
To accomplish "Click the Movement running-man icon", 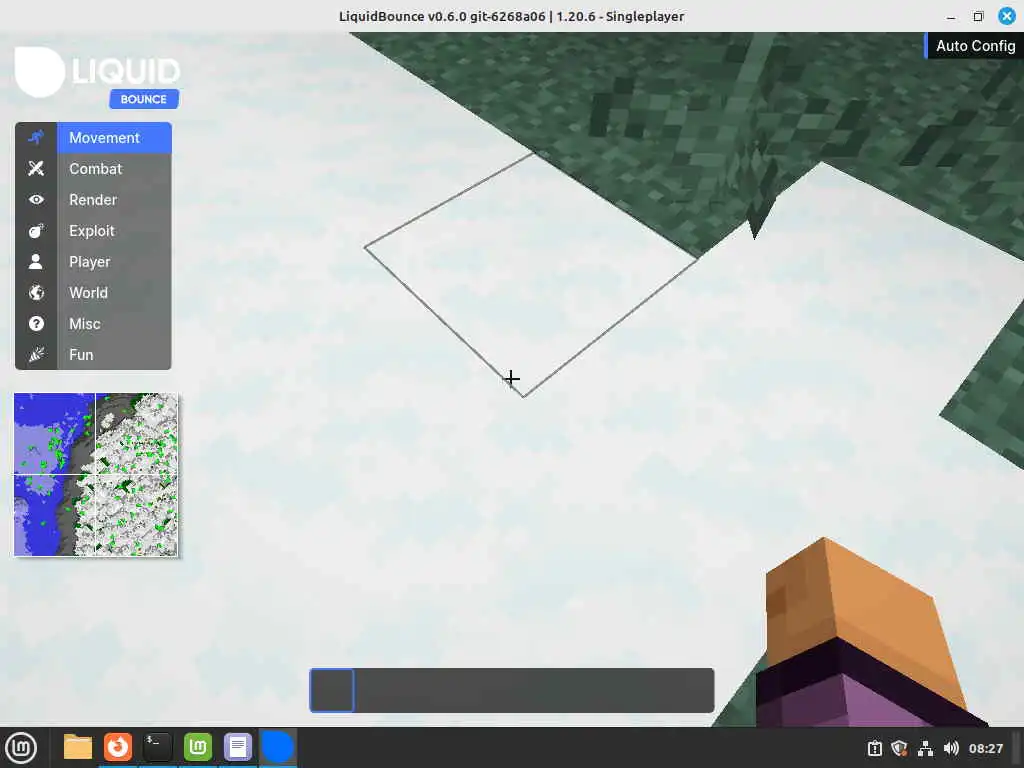I will point(36,138).
